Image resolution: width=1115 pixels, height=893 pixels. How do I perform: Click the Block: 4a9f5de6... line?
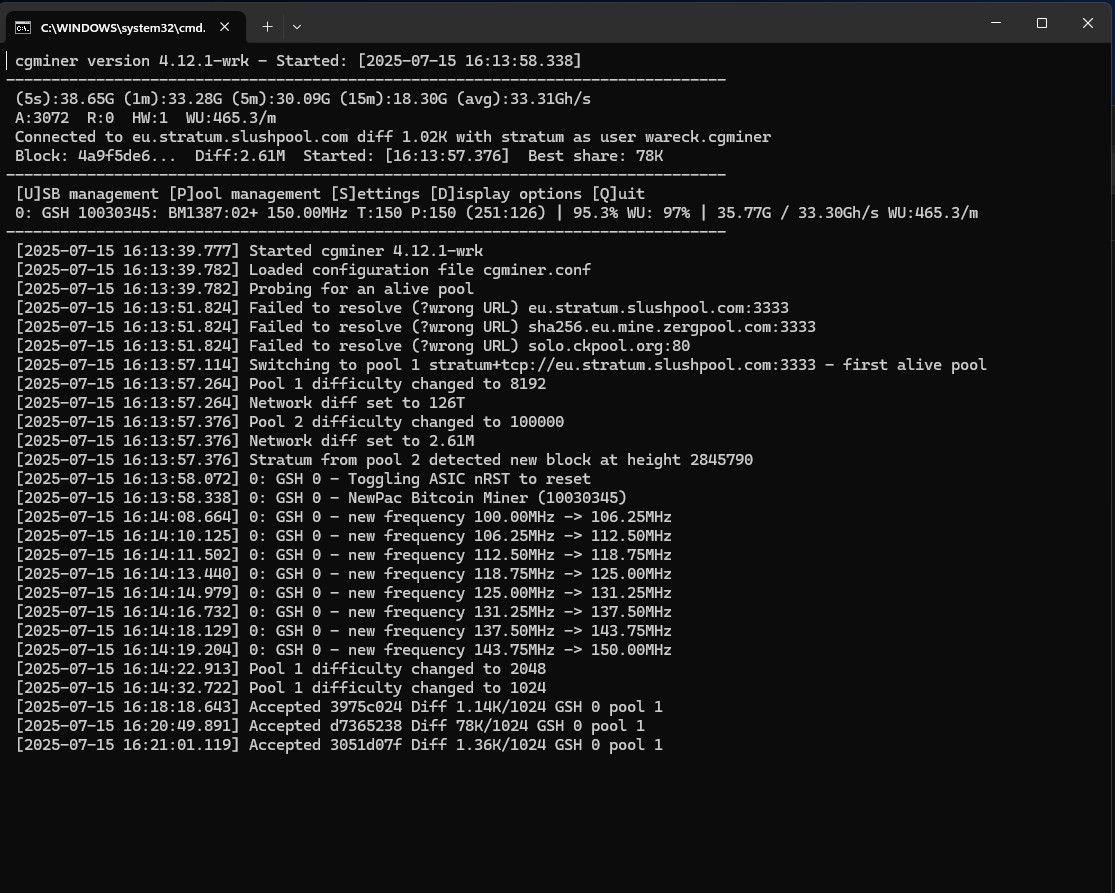pyautogui.click(x=339, y=156)
